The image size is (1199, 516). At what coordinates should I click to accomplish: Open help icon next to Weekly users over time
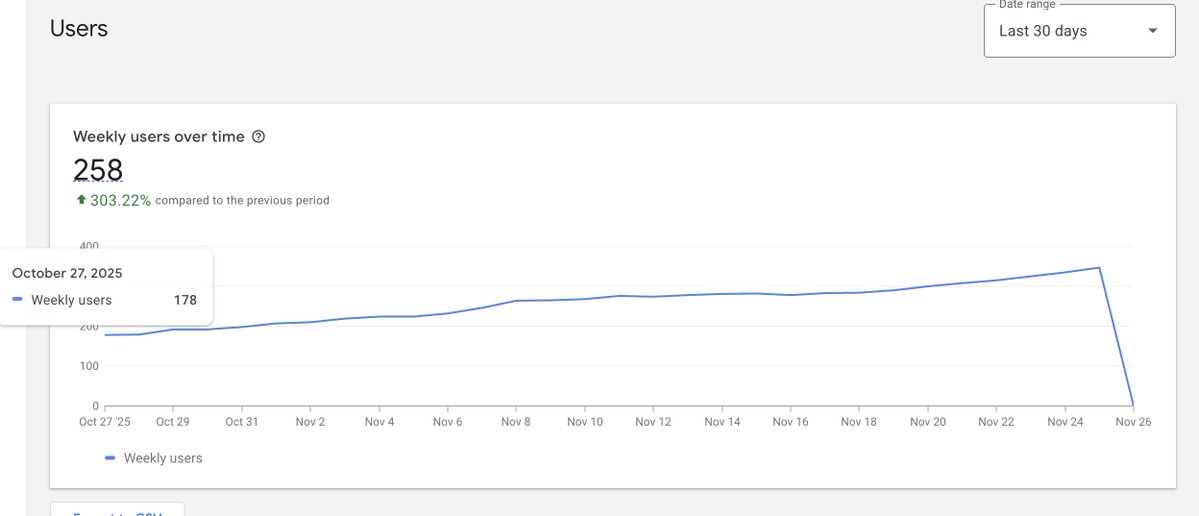[x=258, y=137]
